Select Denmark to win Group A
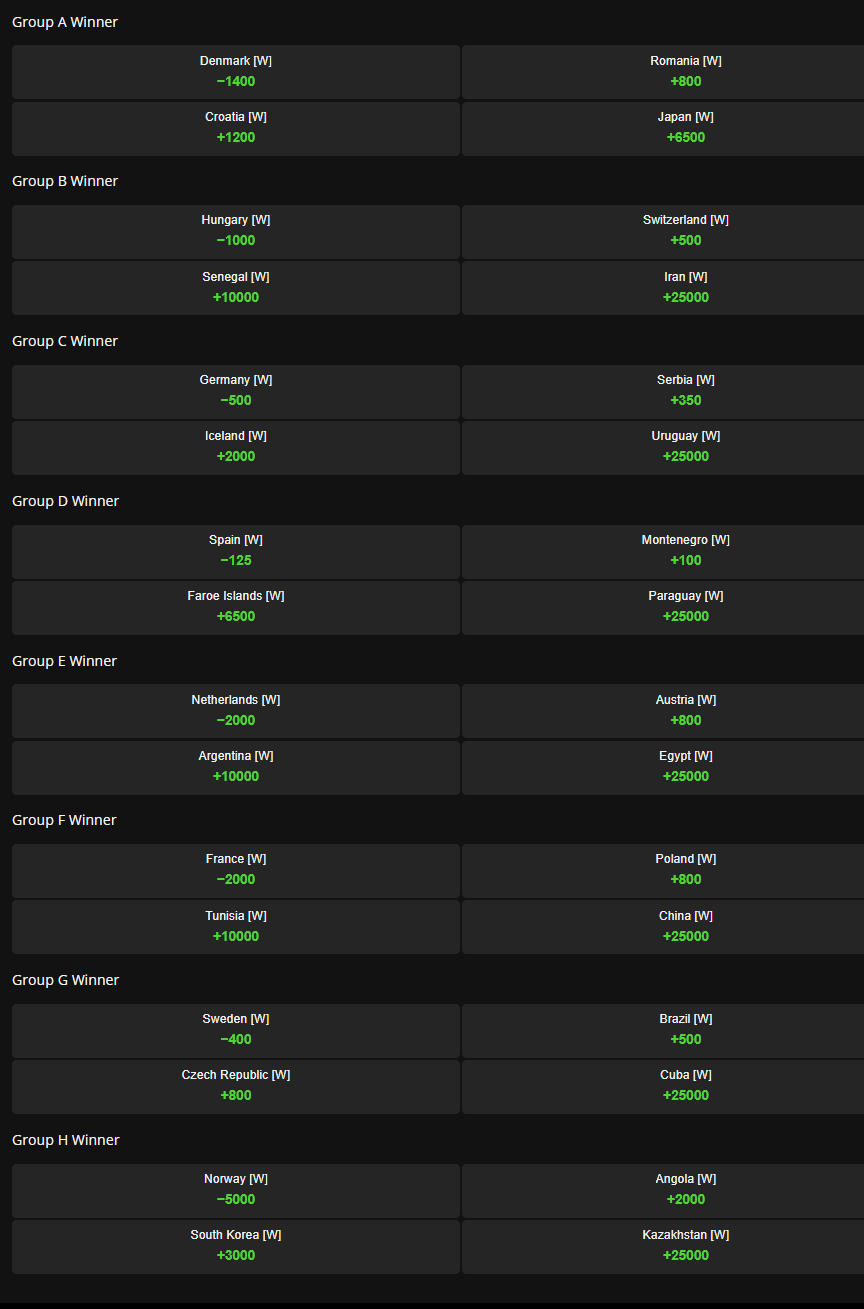 236,71
